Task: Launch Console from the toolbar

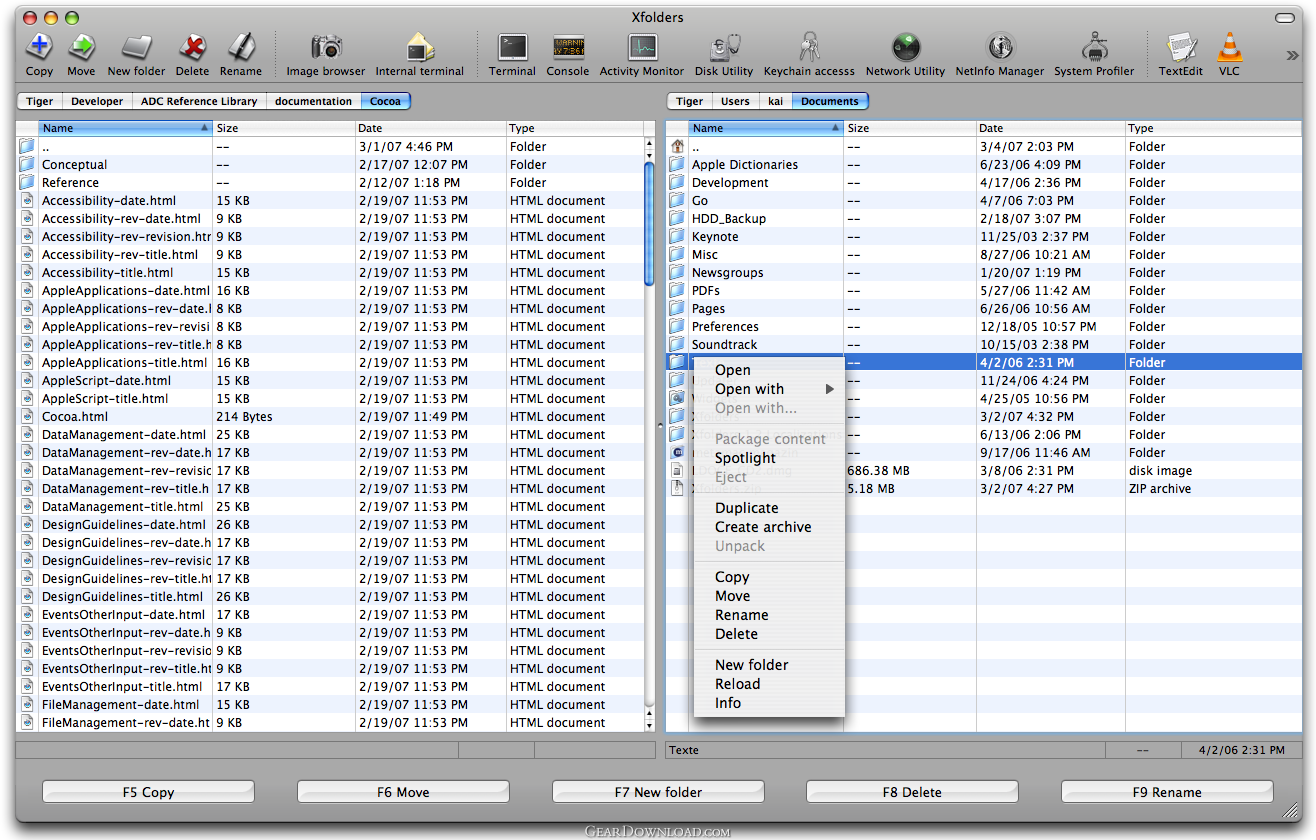Action: tap(568, 47)
